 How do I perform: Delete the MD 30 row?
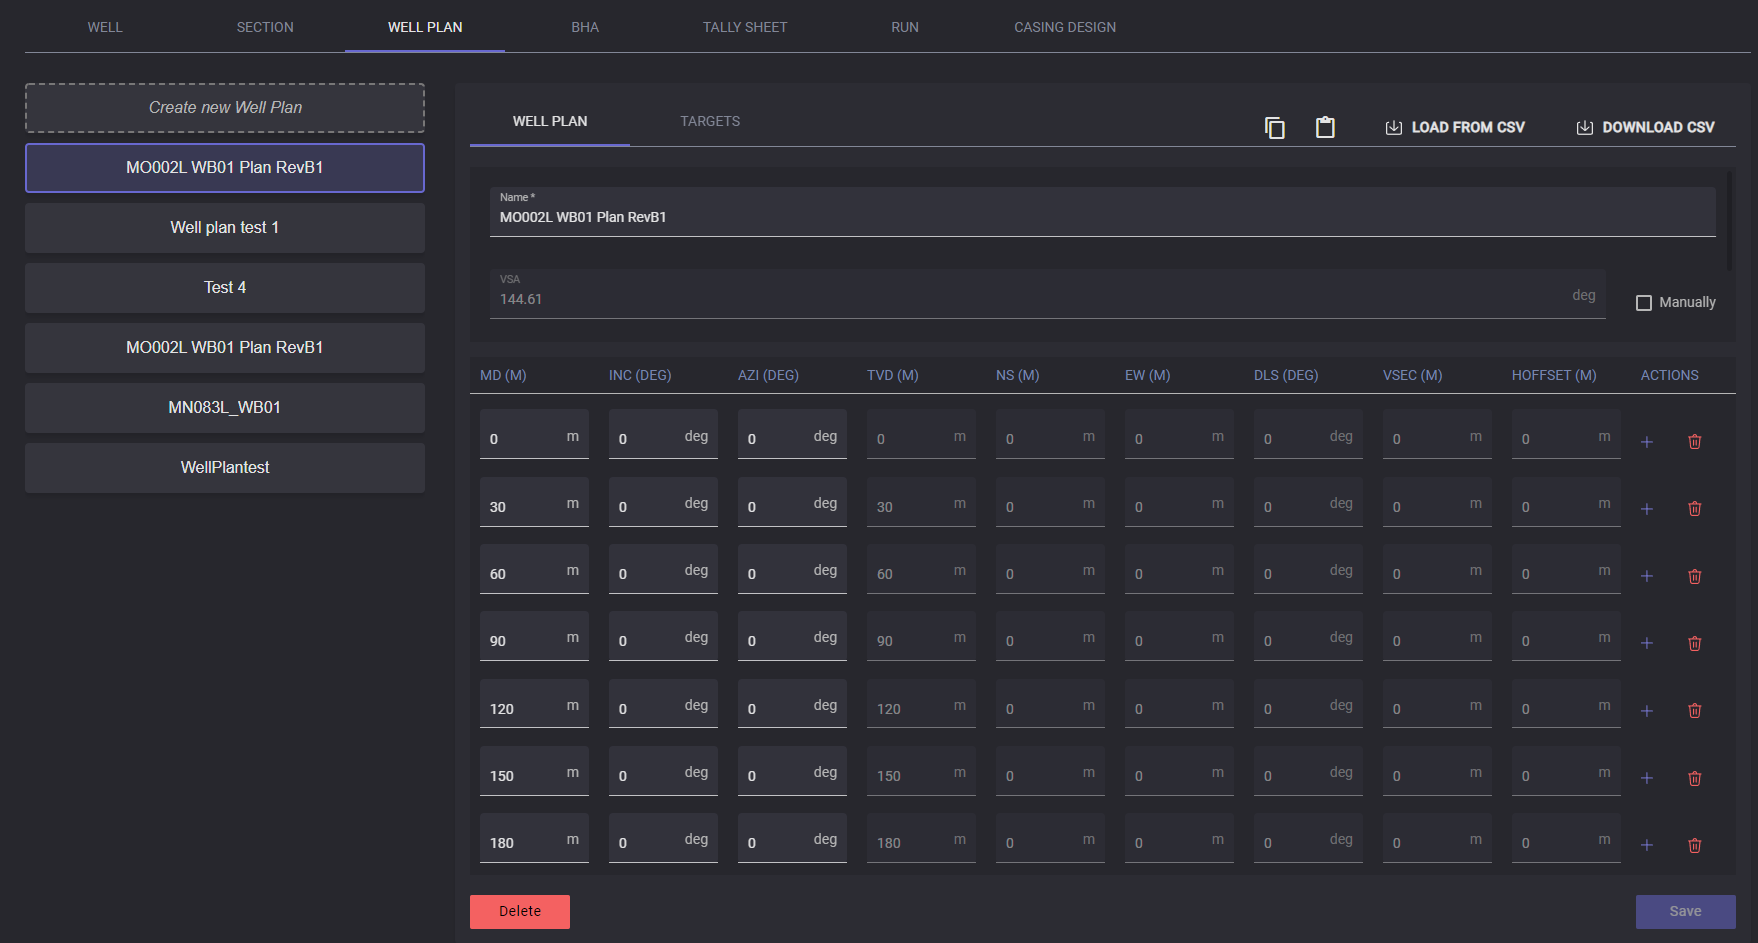[x=1694, y=509]
